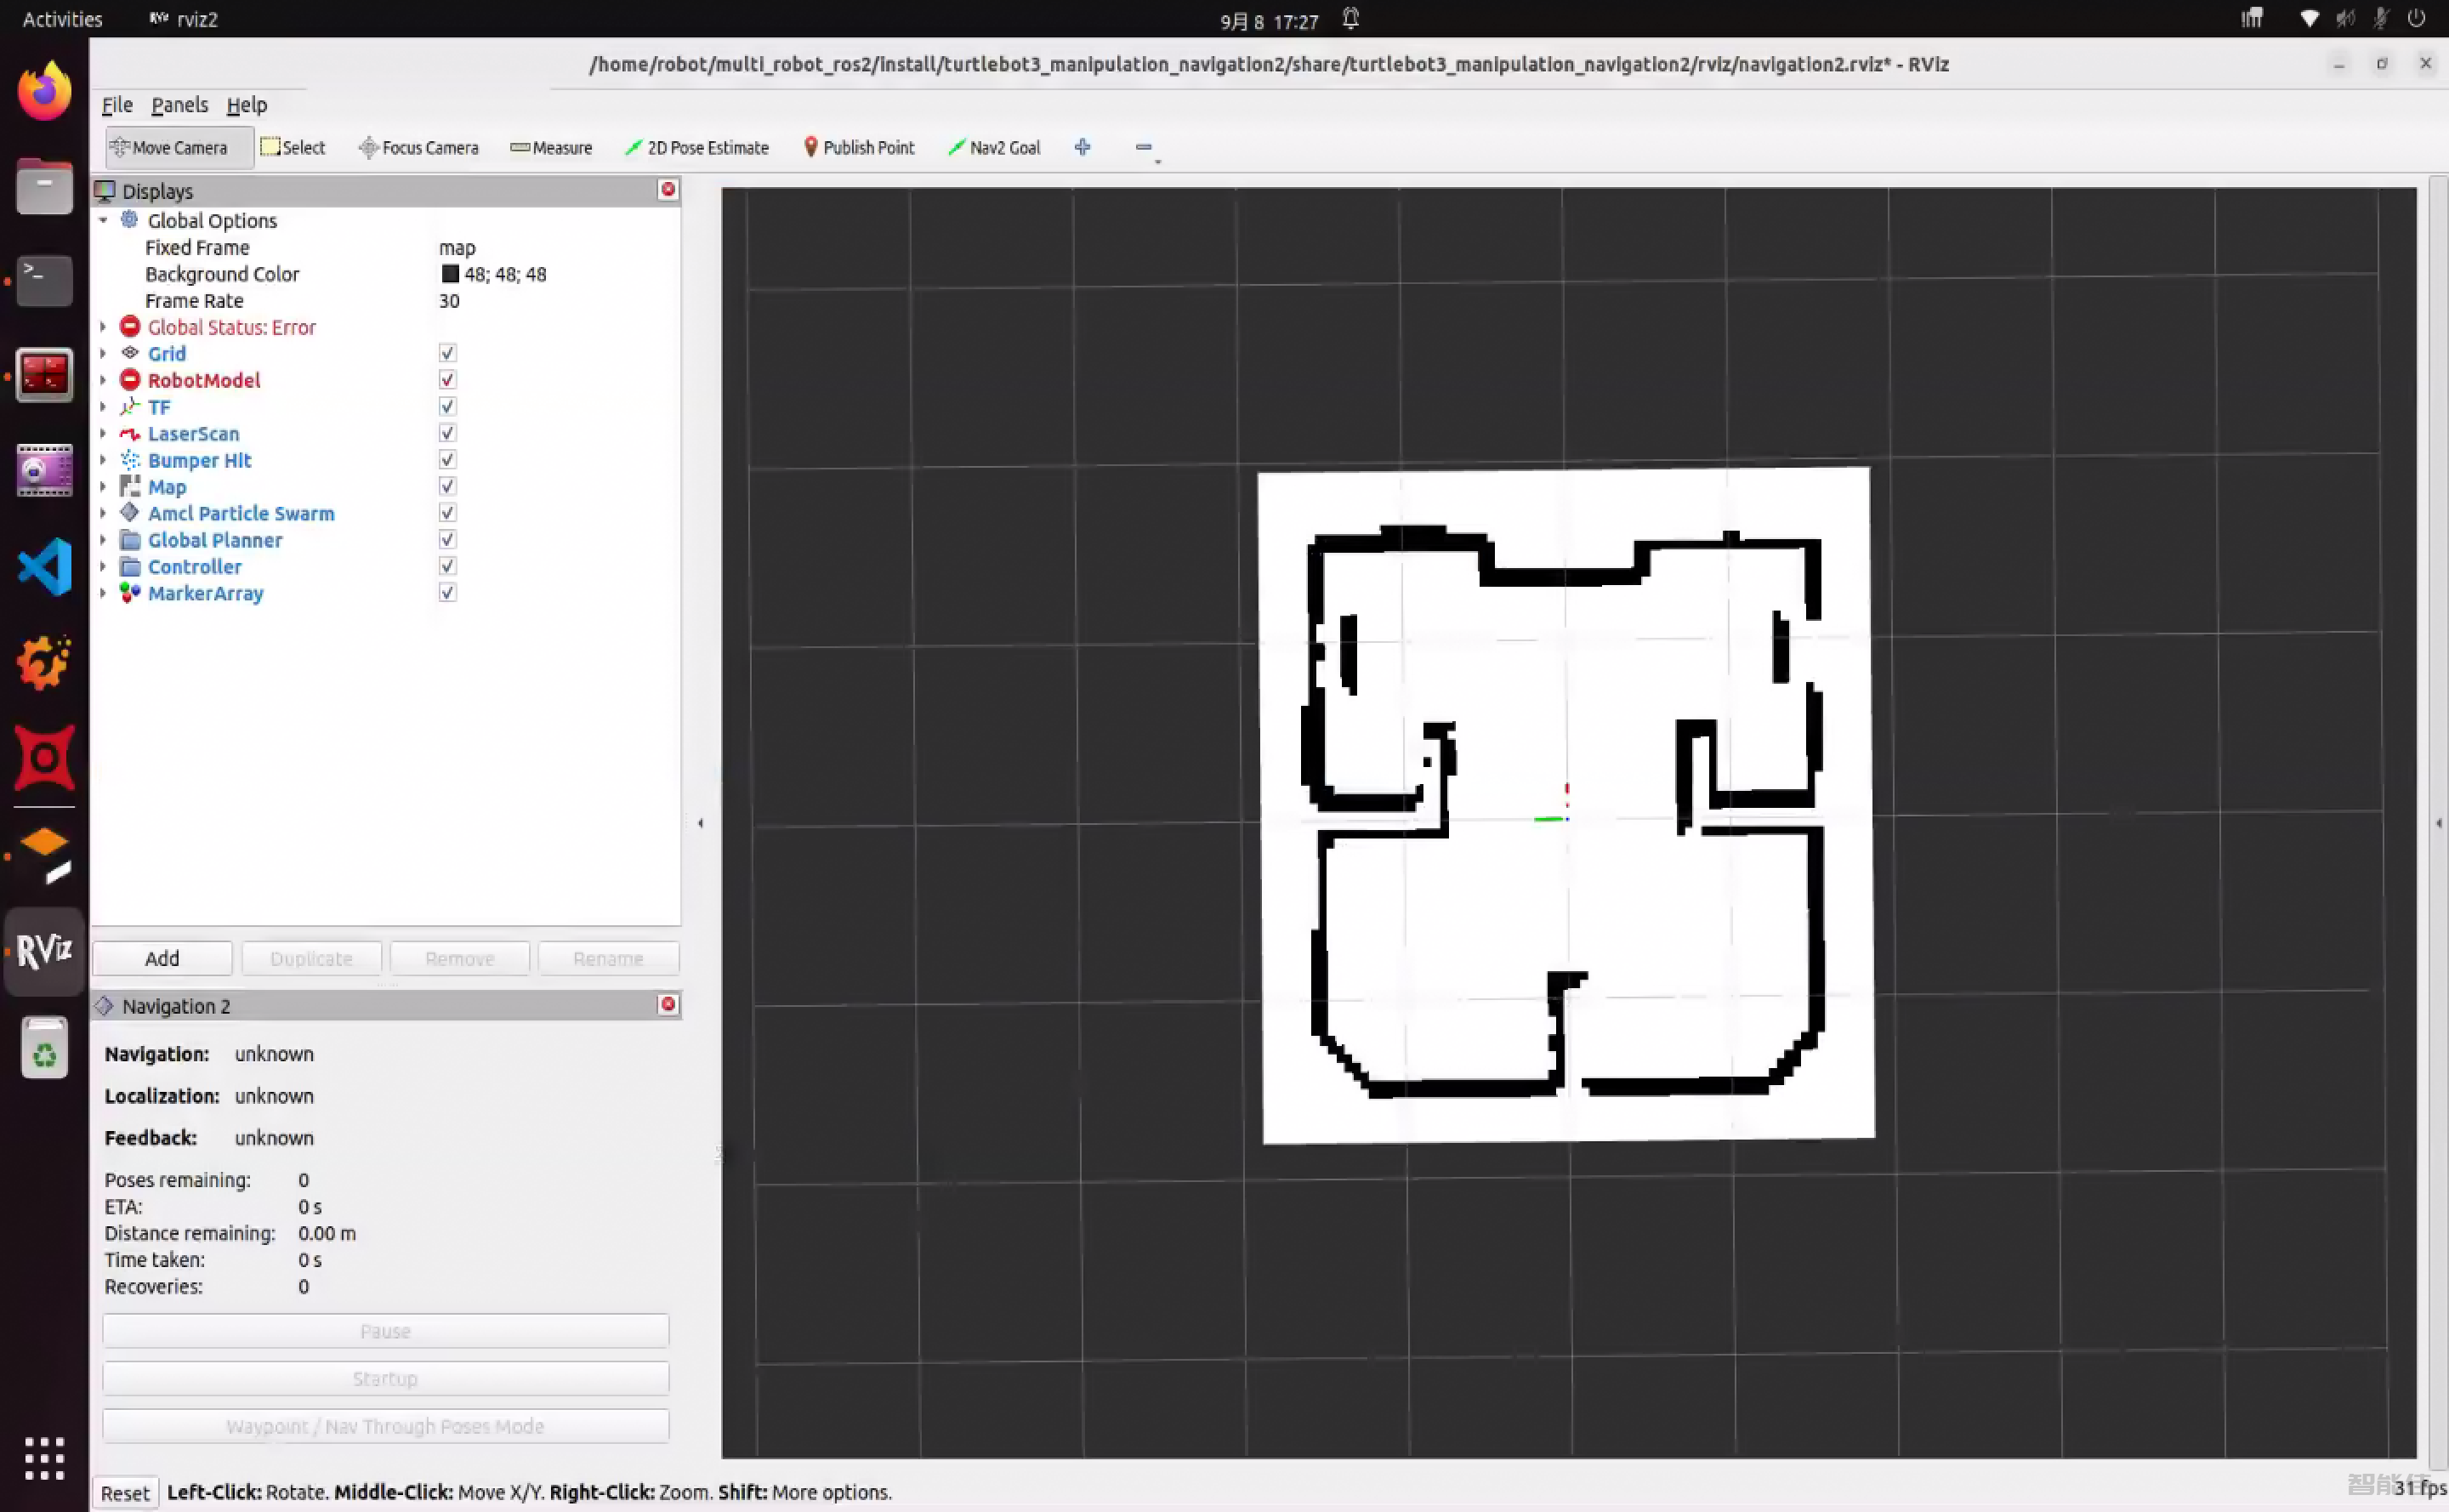
Task: Activate the Nav2 Goal tool
Action: coord(994,148)
